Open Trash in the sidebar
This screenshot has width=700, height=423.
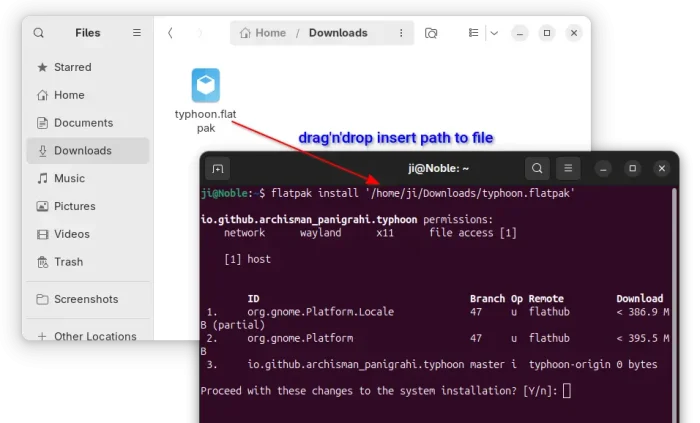88,262
